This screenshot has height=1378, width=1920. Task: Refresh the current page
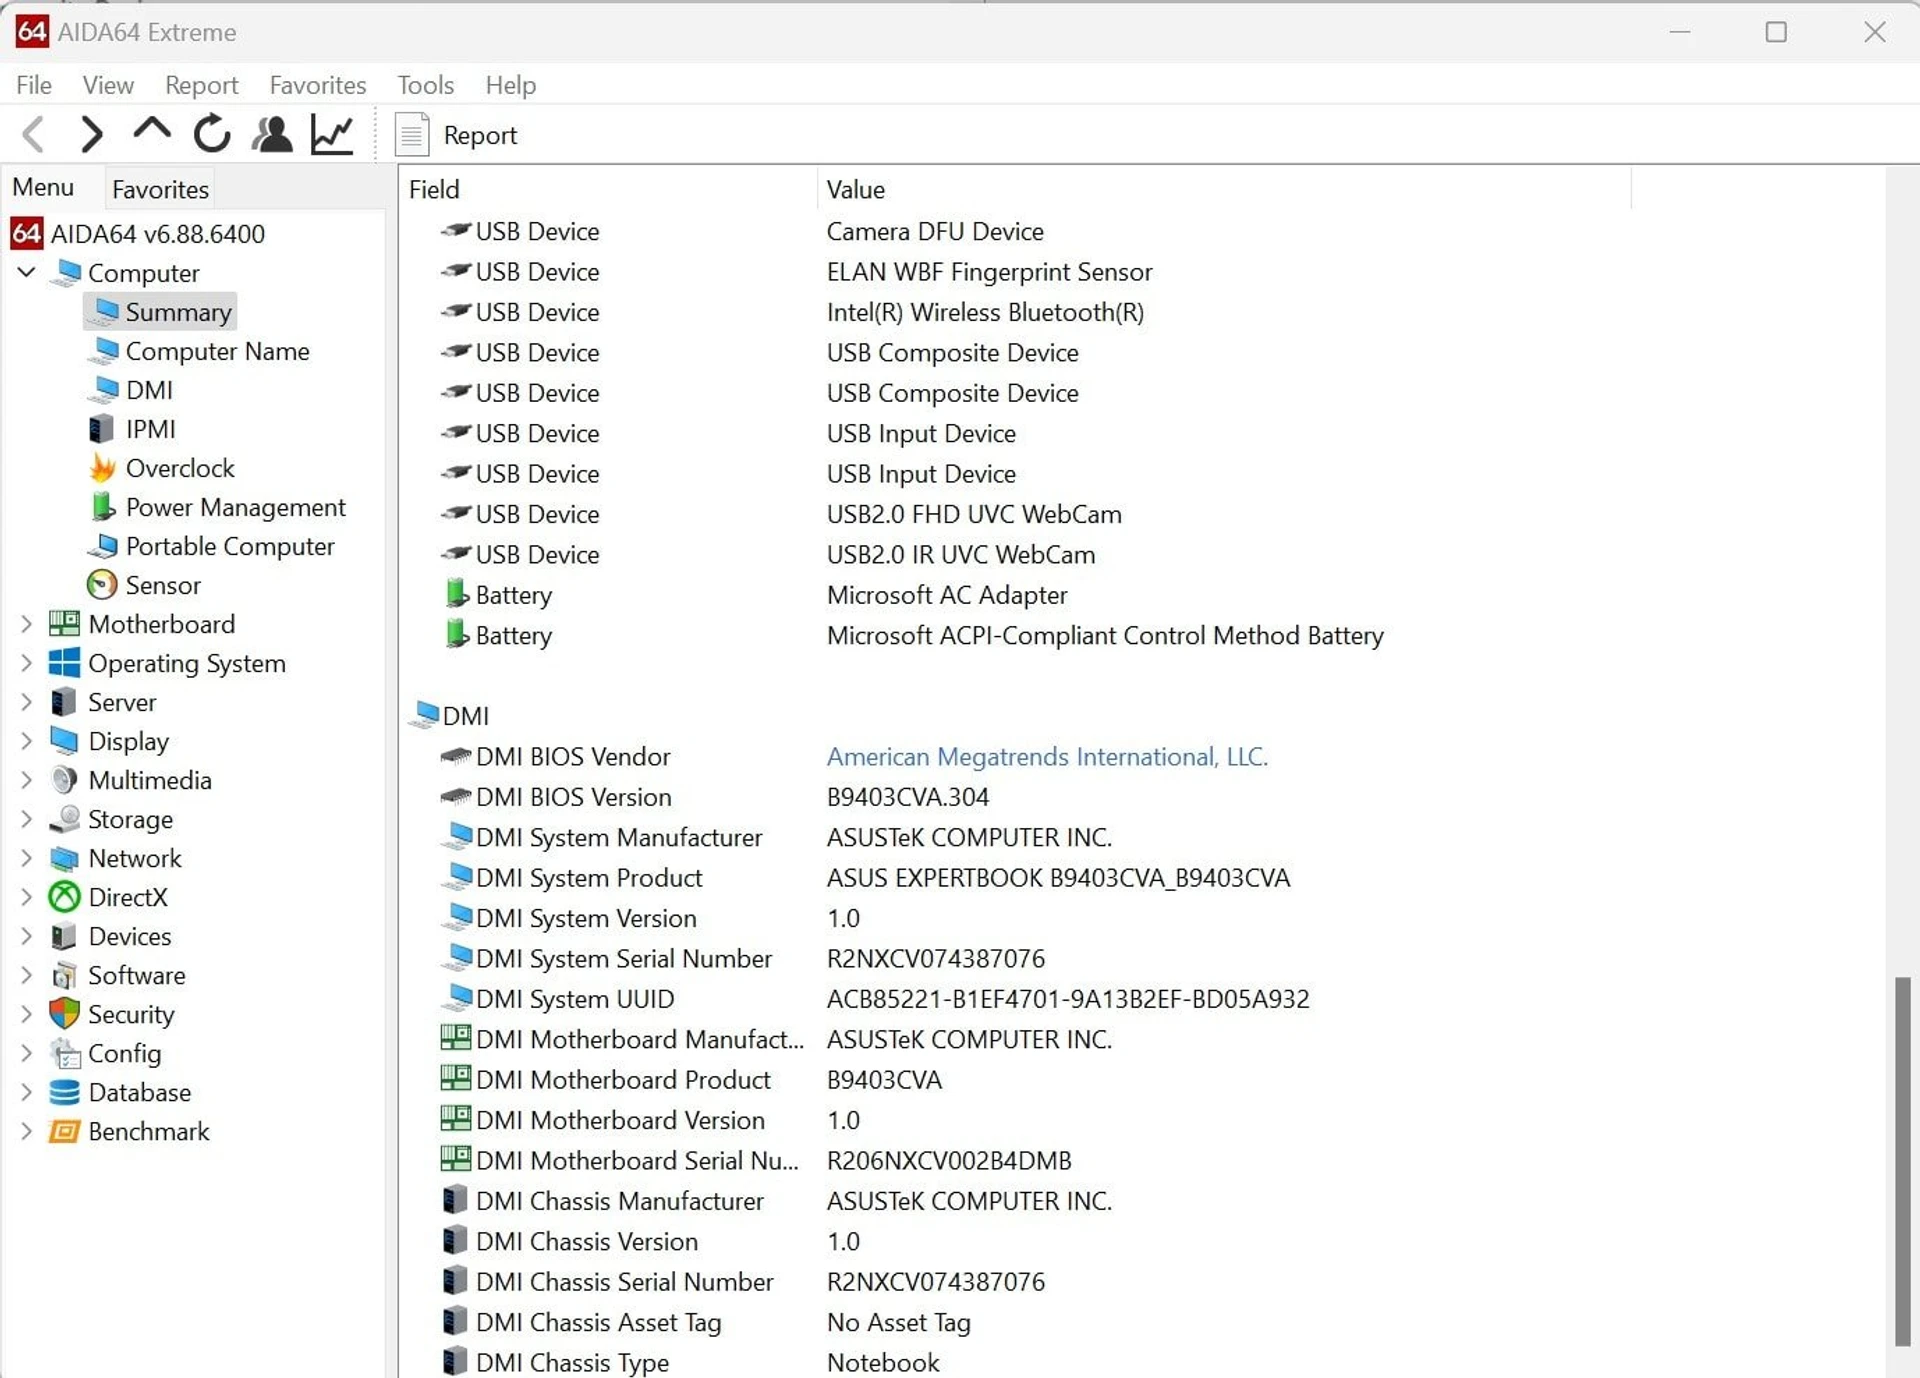click(212, 134)
